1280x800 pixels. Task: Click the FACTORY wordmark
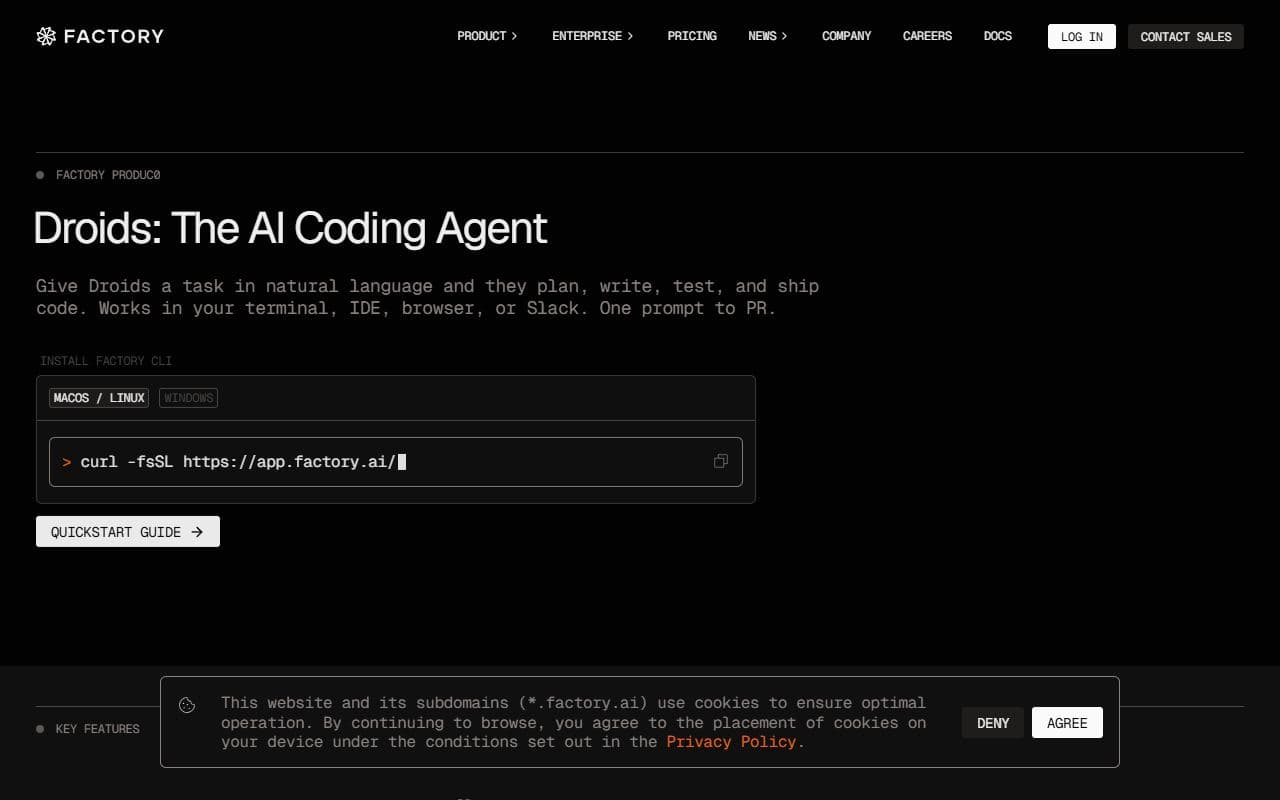(x=113, y=36)
